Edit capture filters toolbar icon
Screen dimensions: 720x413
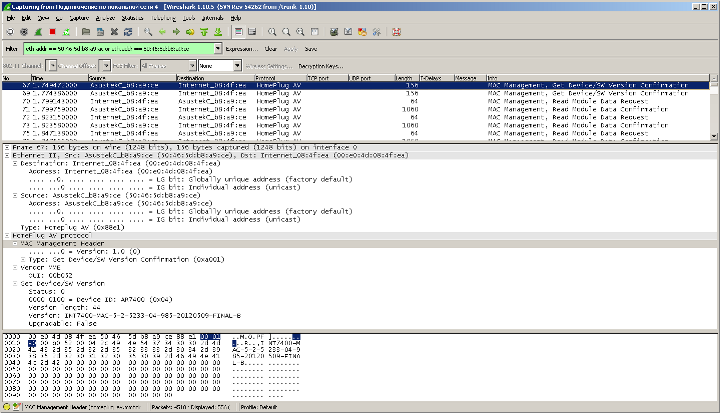tap(334, 32)
